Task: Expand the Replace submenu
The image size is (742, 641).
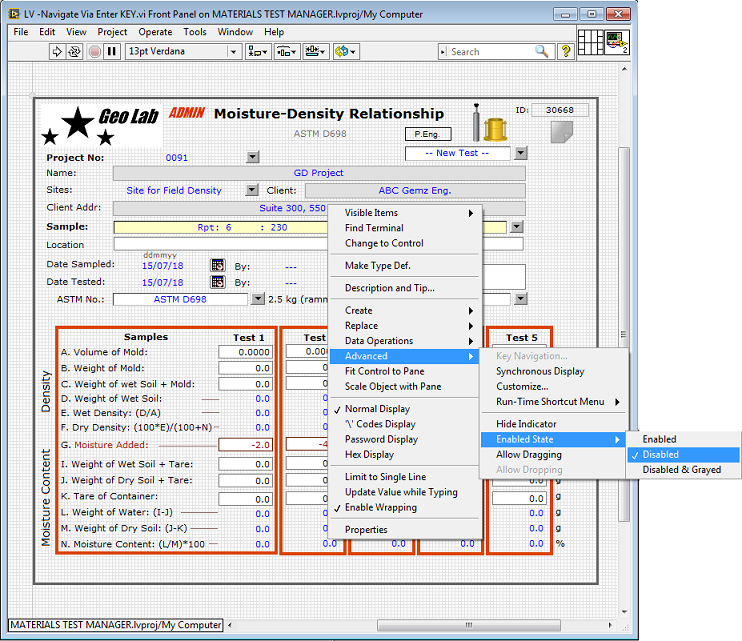Action: 405,325
